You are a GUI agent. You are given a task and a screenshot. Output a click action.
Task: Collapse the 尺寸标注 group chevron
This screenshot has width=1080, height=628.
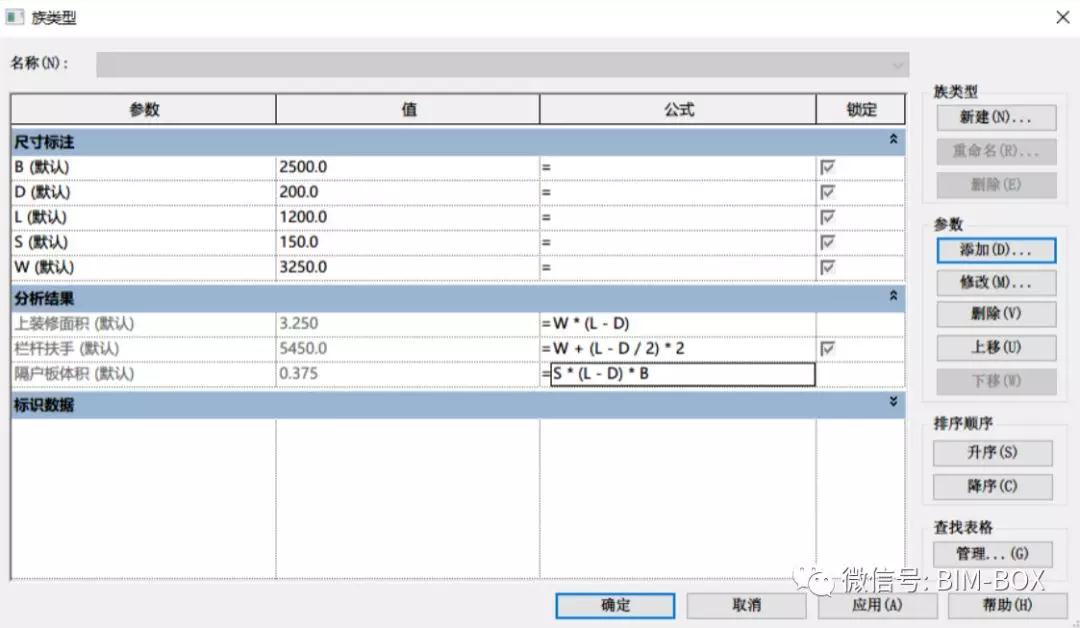893,139
